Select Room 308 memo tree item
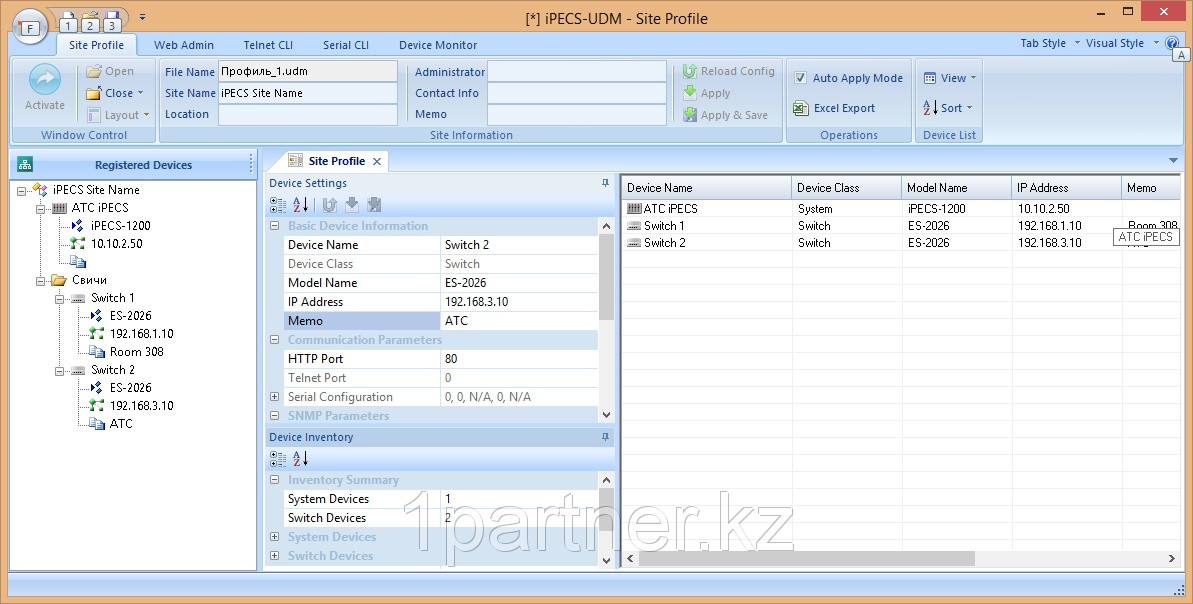 pos(136,351)
